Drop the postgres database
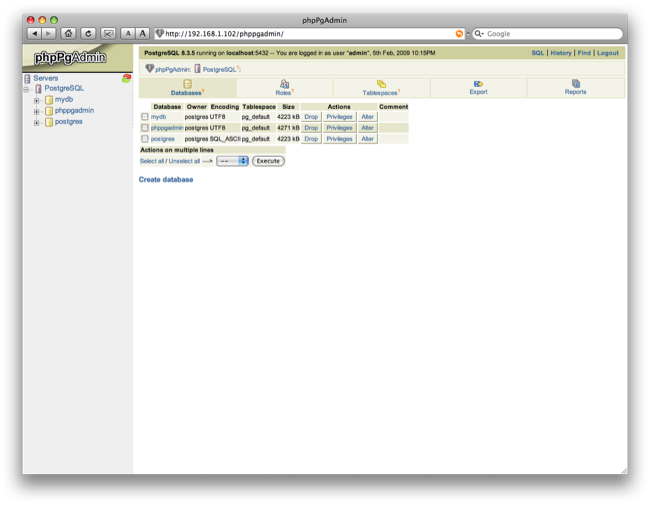The height and width of the screenshot is (505, 650). click(x=311, y=139)
